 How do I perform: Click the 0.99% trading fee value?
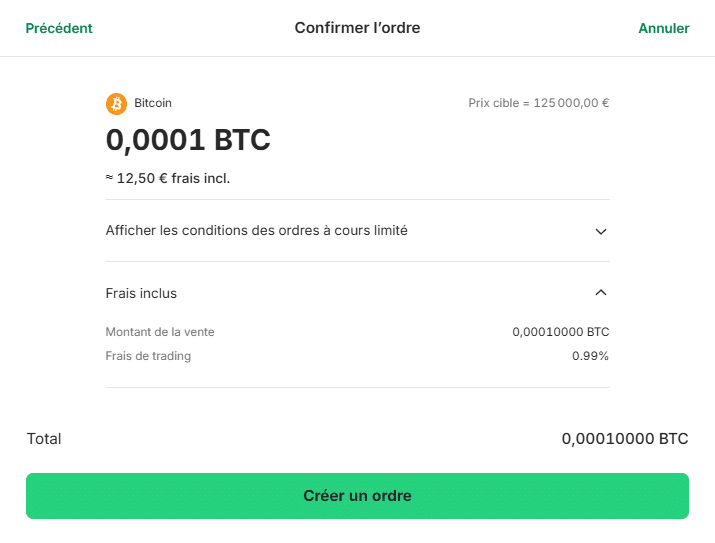(x=590, y=356)
